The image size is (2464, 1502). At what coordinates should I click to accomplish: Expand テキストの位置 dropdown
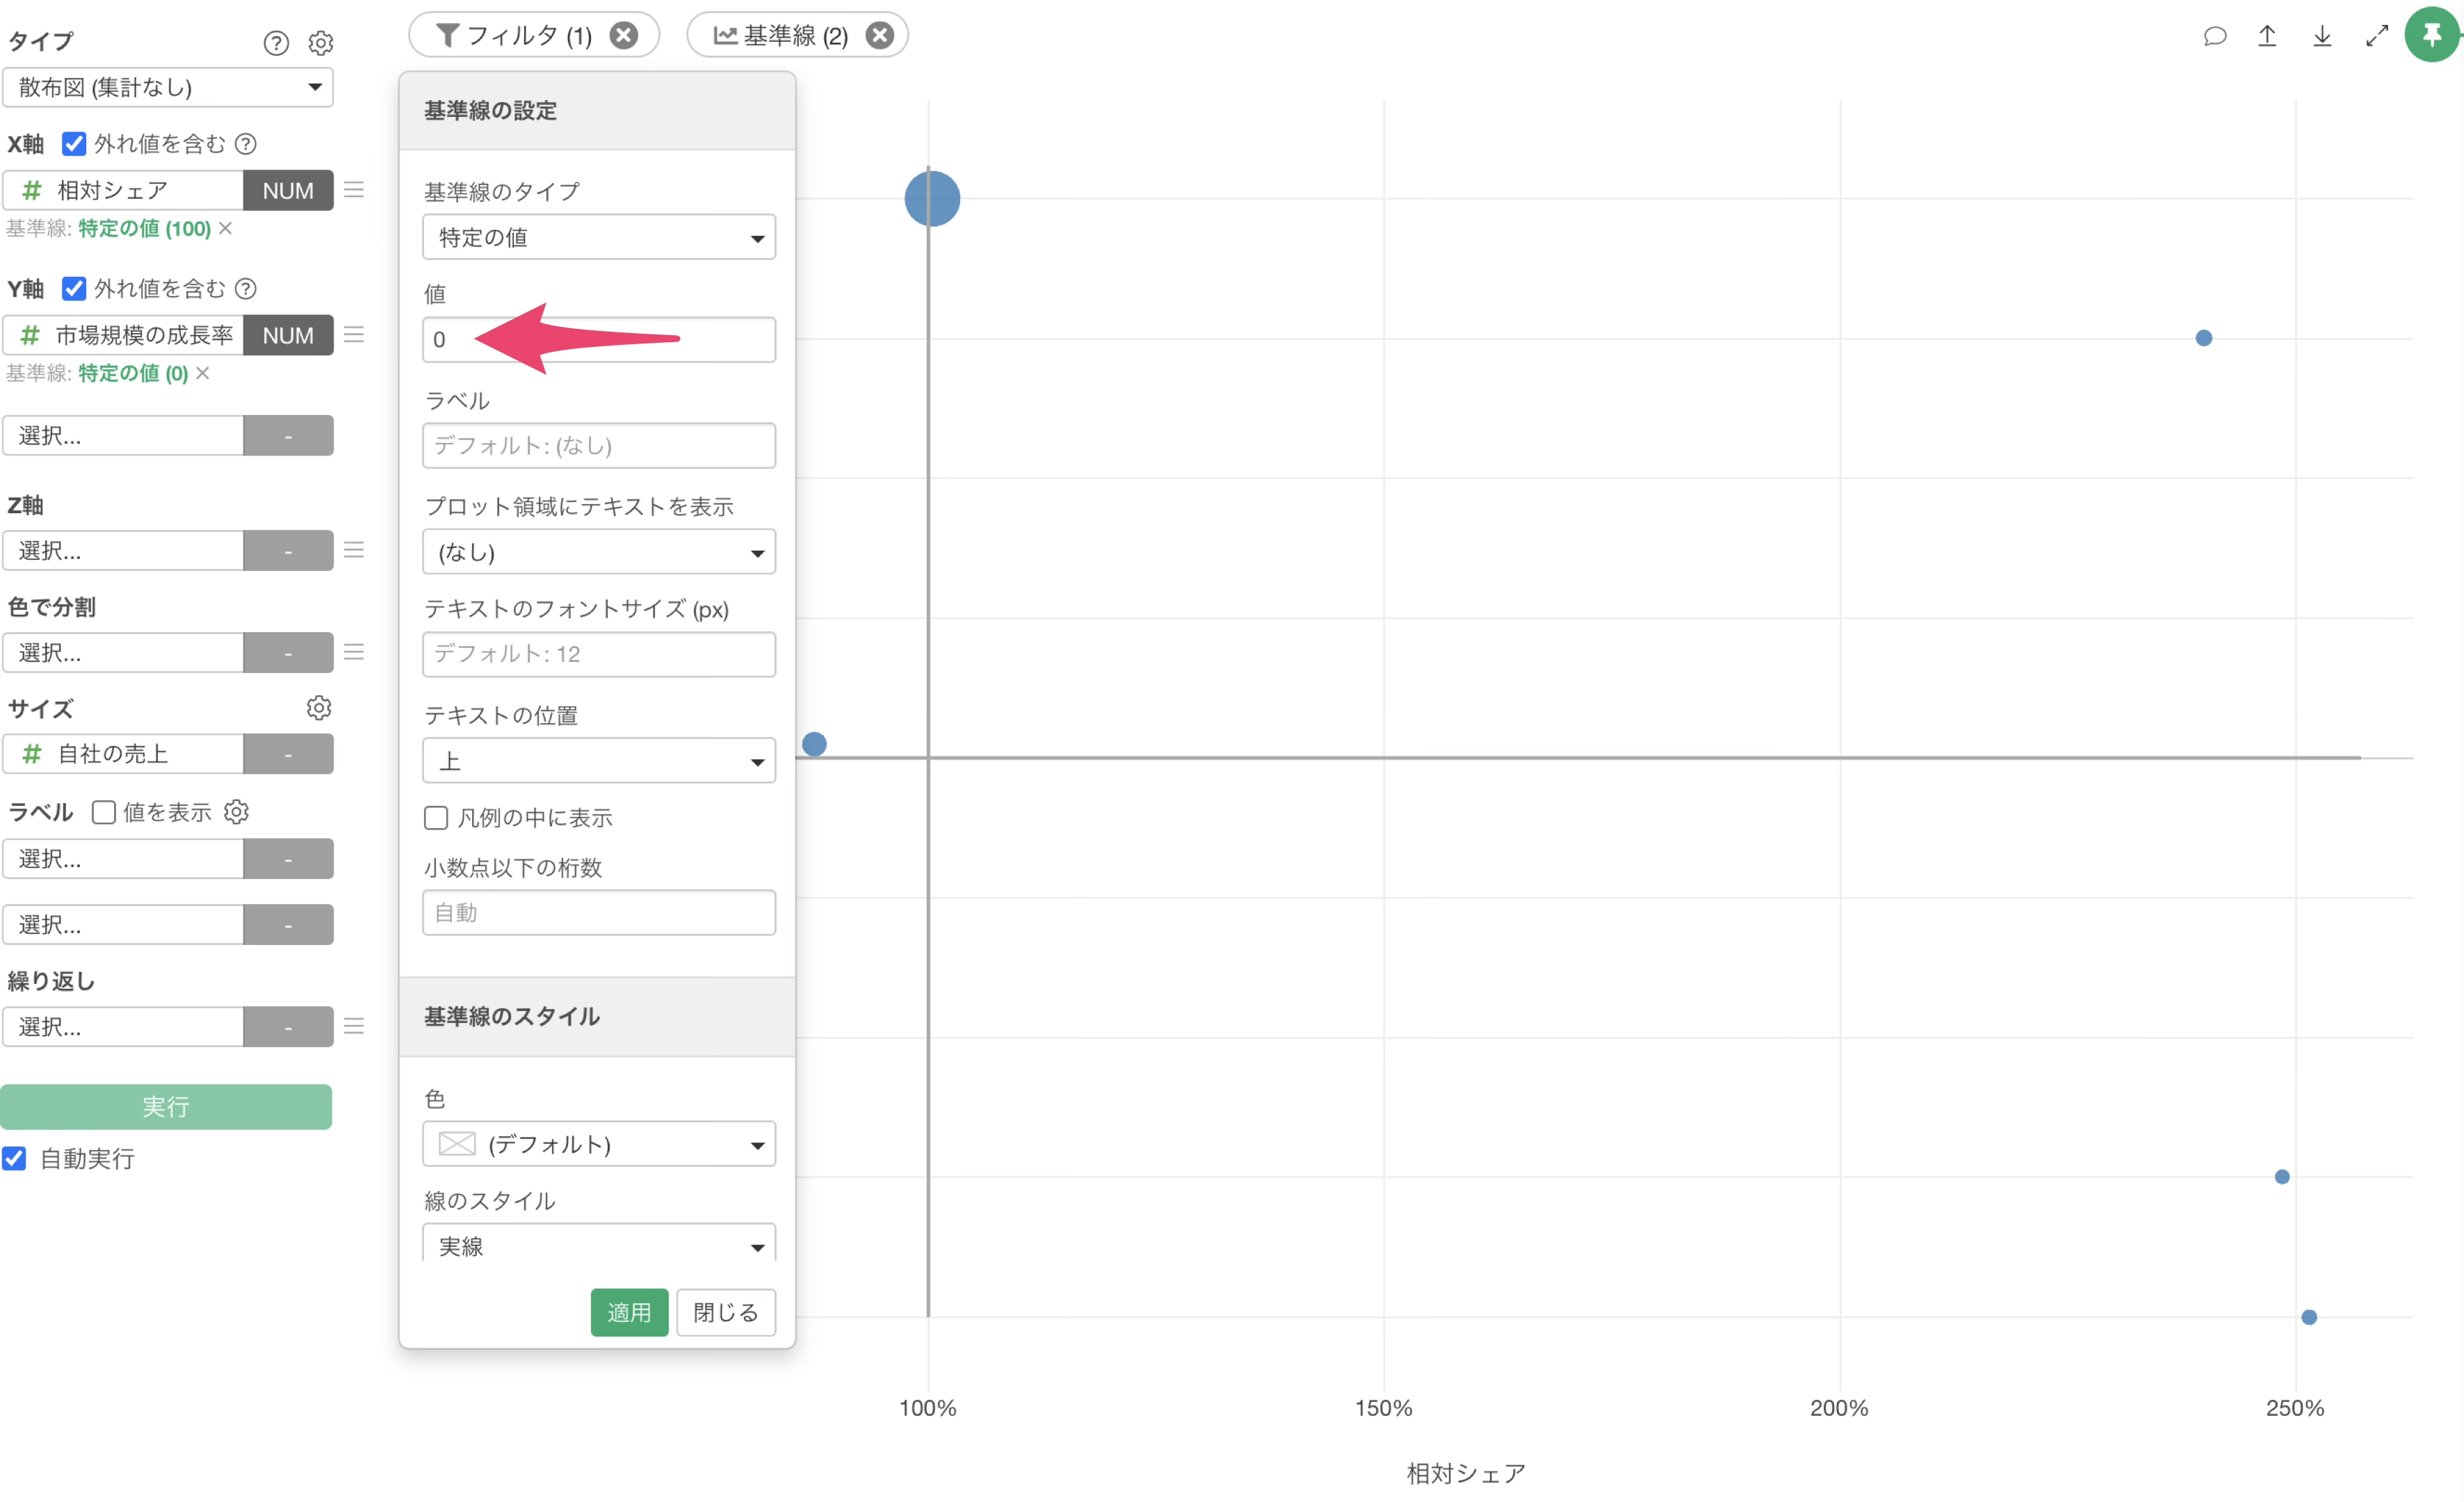[598, 761]
